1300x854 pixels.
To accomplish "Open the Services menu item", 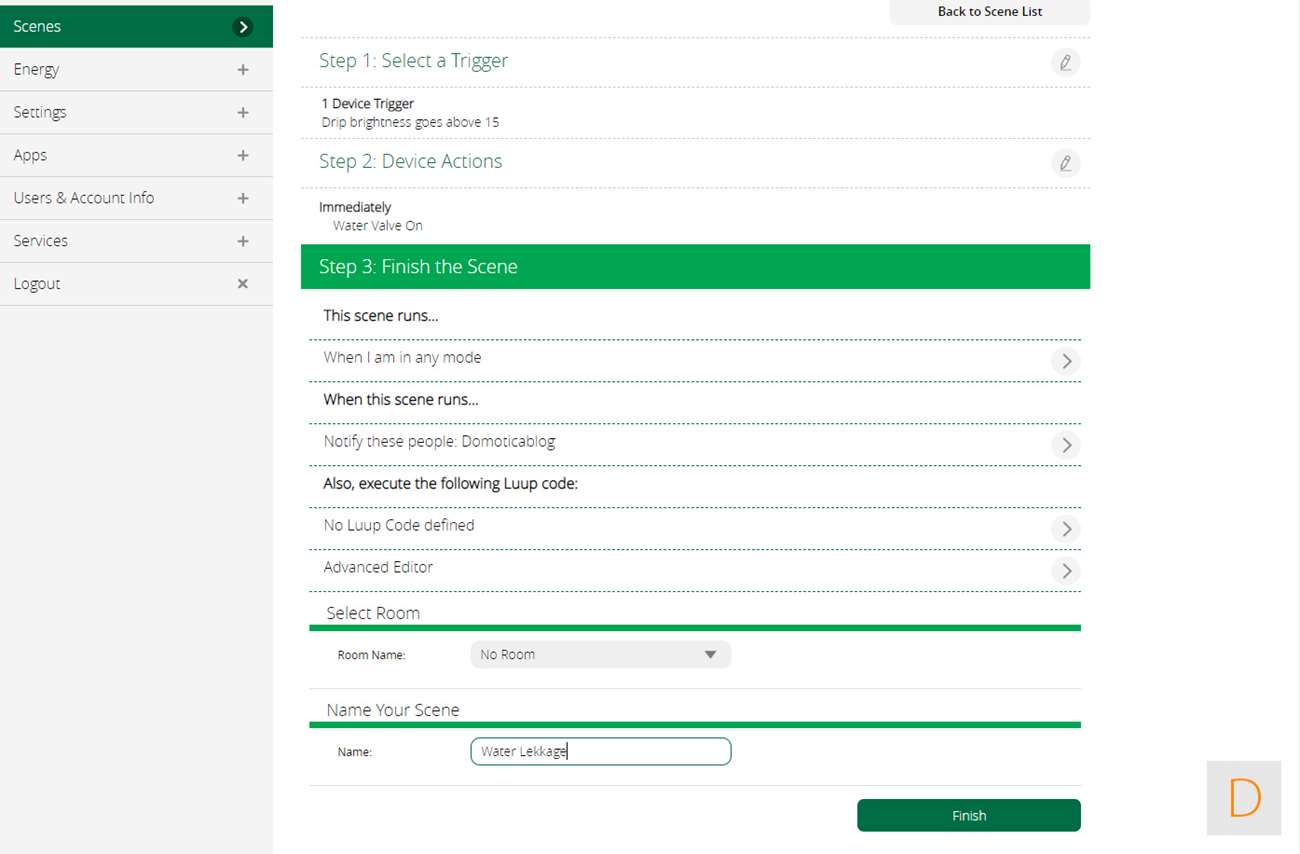I will 41,241.
